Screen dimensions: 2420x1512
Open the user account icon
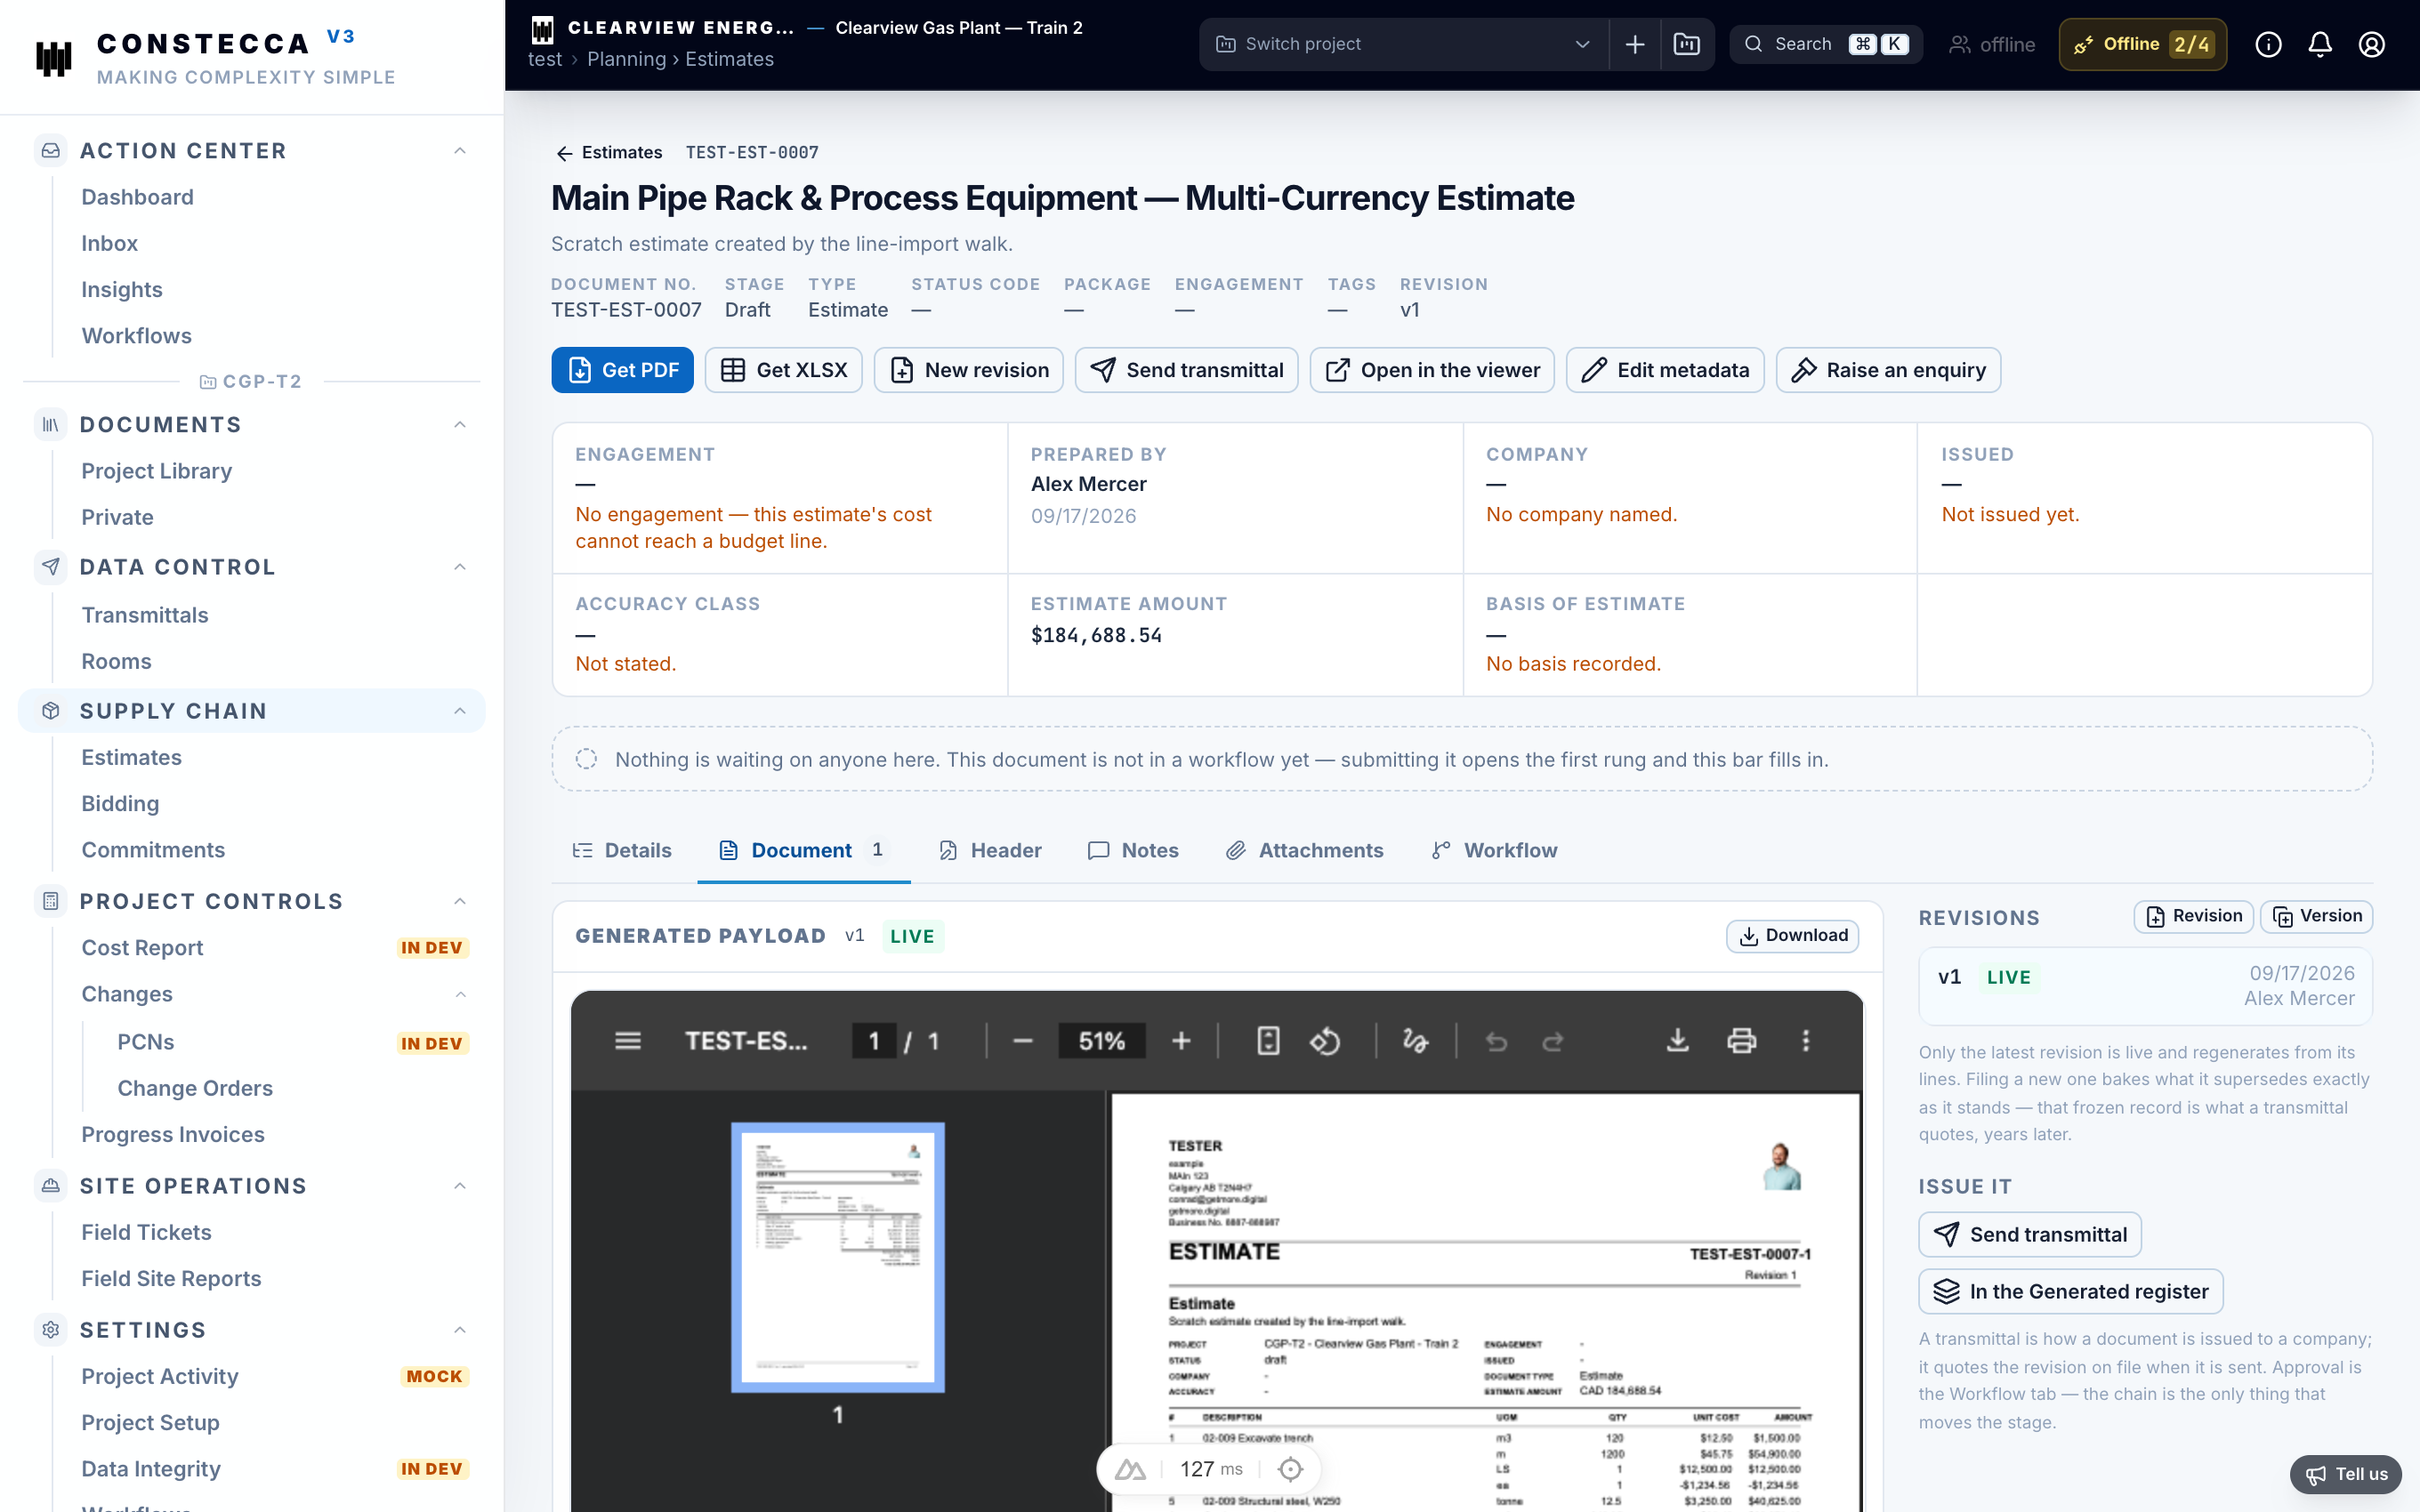(2372, 44)
